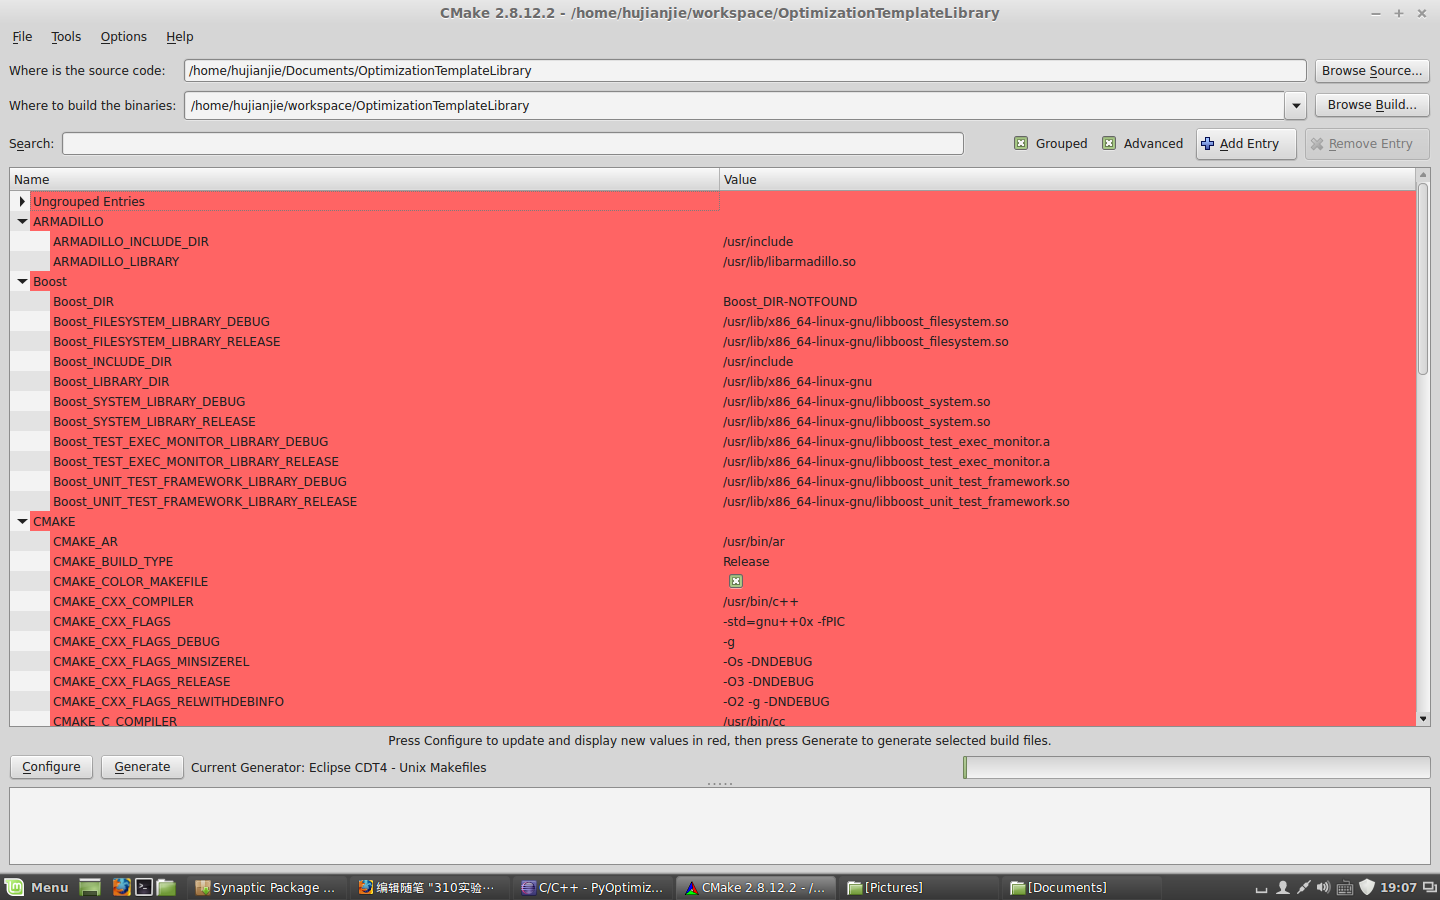Toggle the Advanced checkbox

(x=1109, y=143)
